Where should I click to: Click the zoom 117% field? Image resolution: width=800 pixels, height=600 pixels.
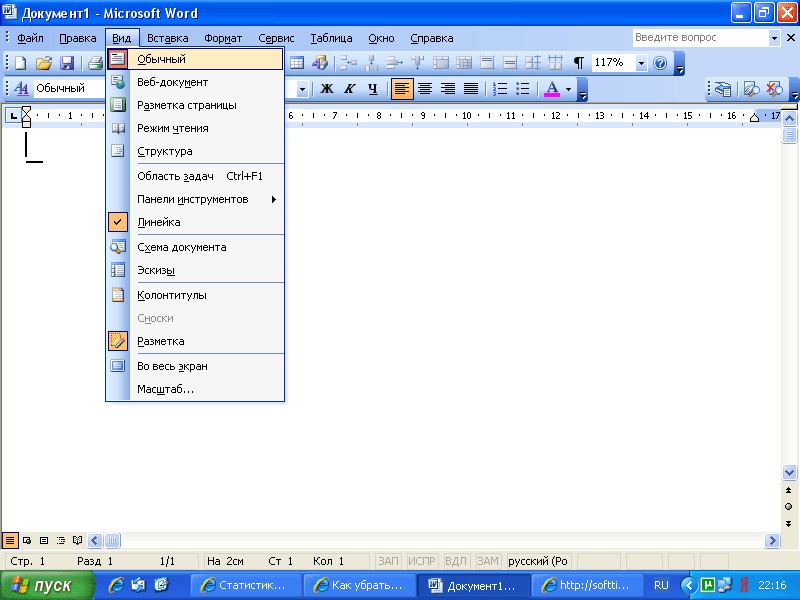[x=613, y=63]
